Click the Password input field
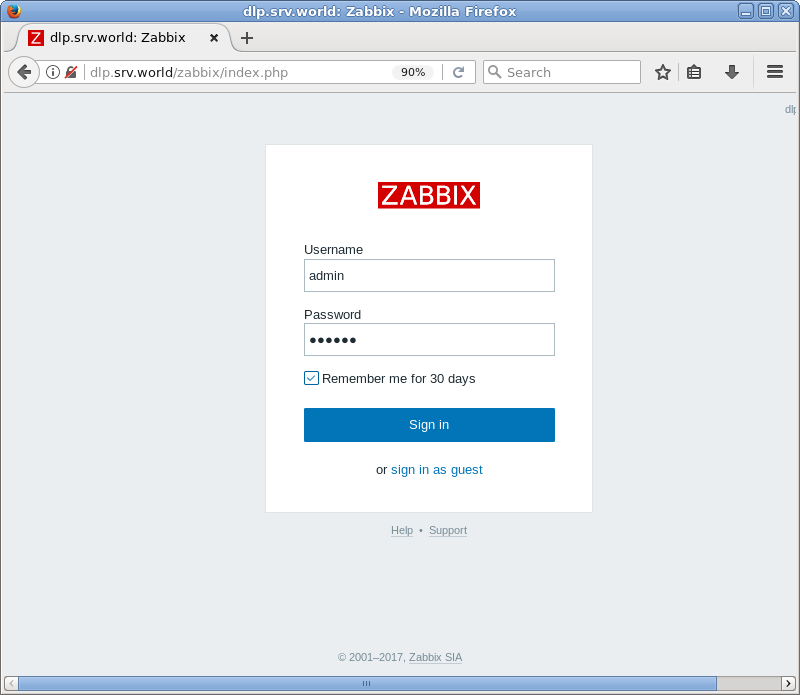 [429, 339]
